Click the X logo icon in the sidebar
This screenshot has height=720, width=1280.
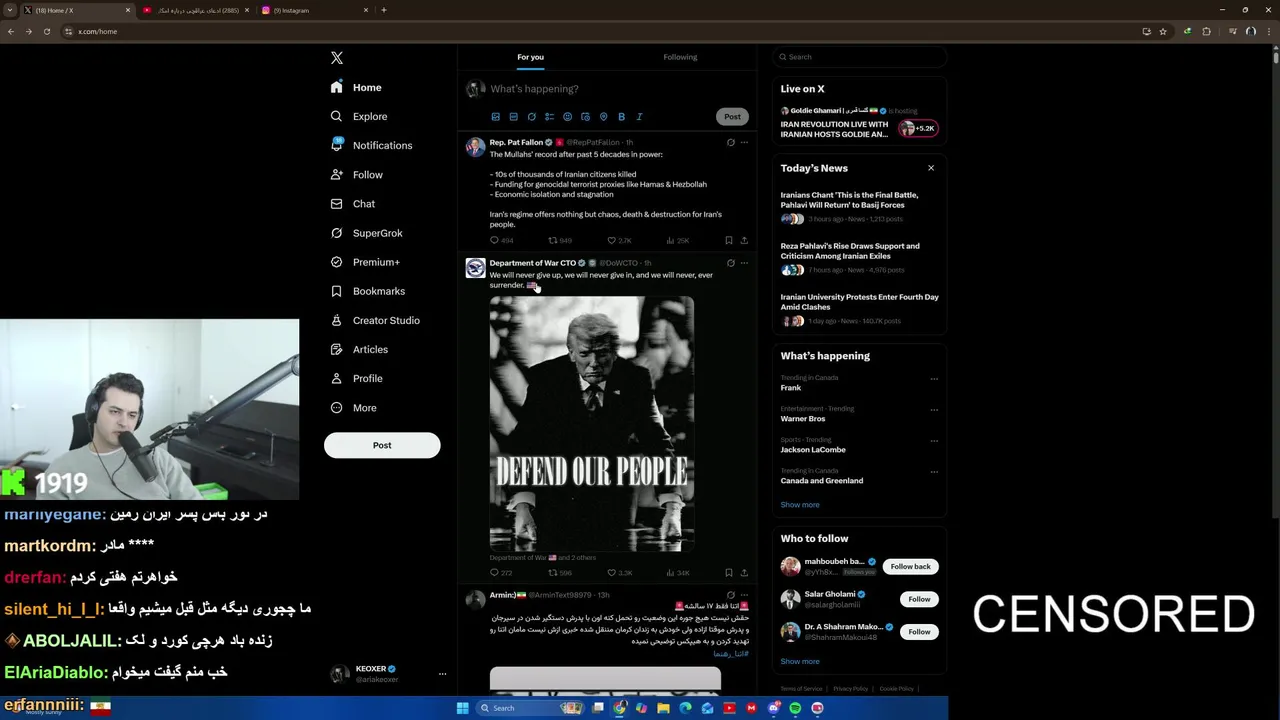(x=337, y=58)
